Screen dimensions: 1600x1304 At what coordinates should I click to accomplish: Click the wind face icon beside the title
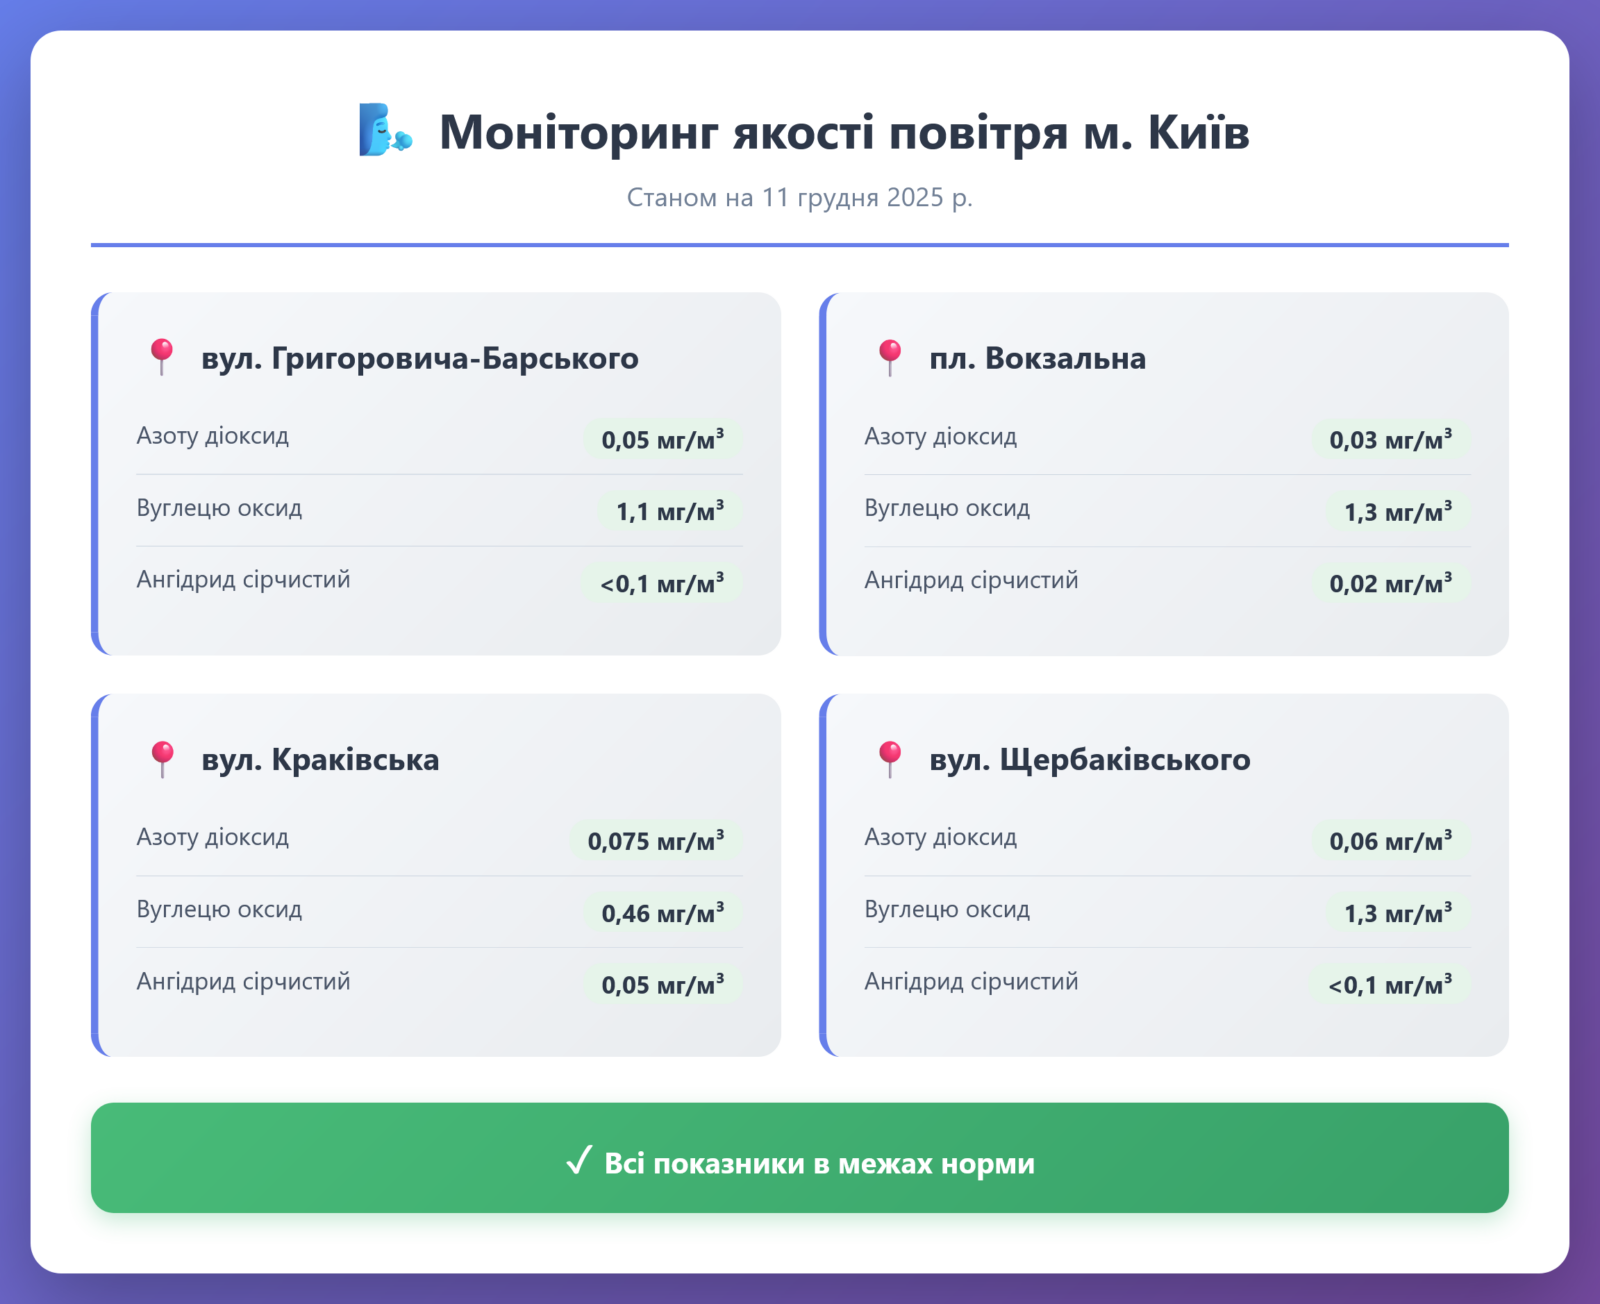(x=385, y=130)
